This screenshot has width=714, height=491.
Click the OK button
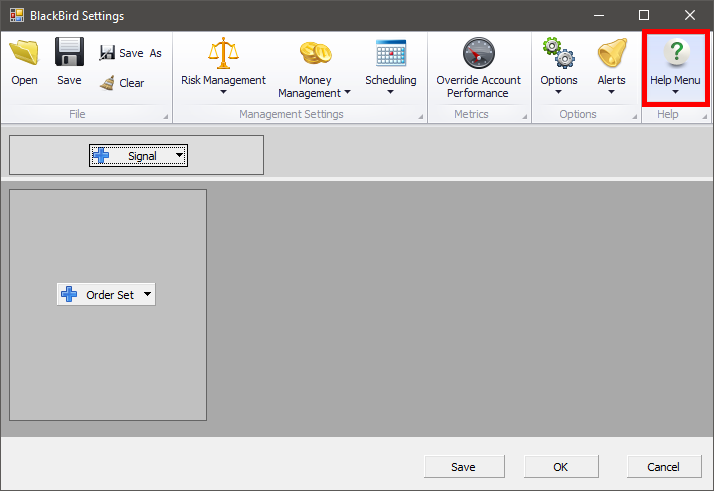pyautogui.click(x=561, y=467)
